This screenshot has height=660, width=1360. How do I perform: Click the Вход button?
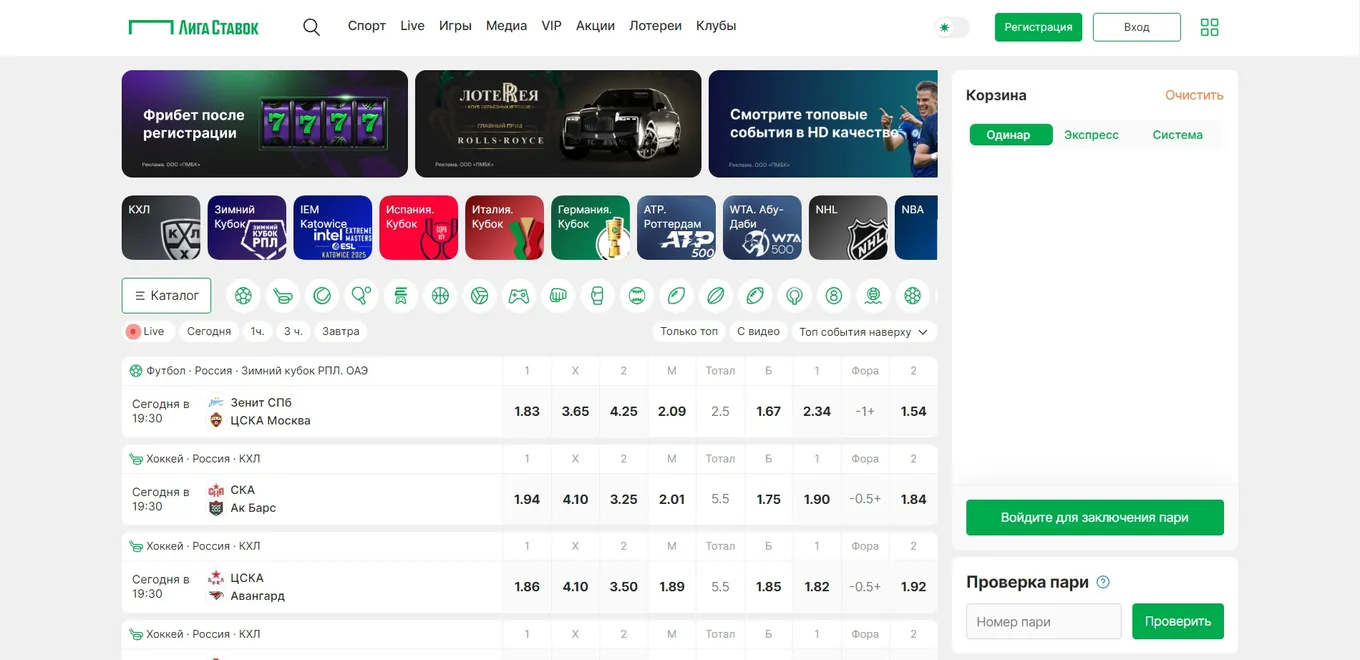click(1137, 27)
